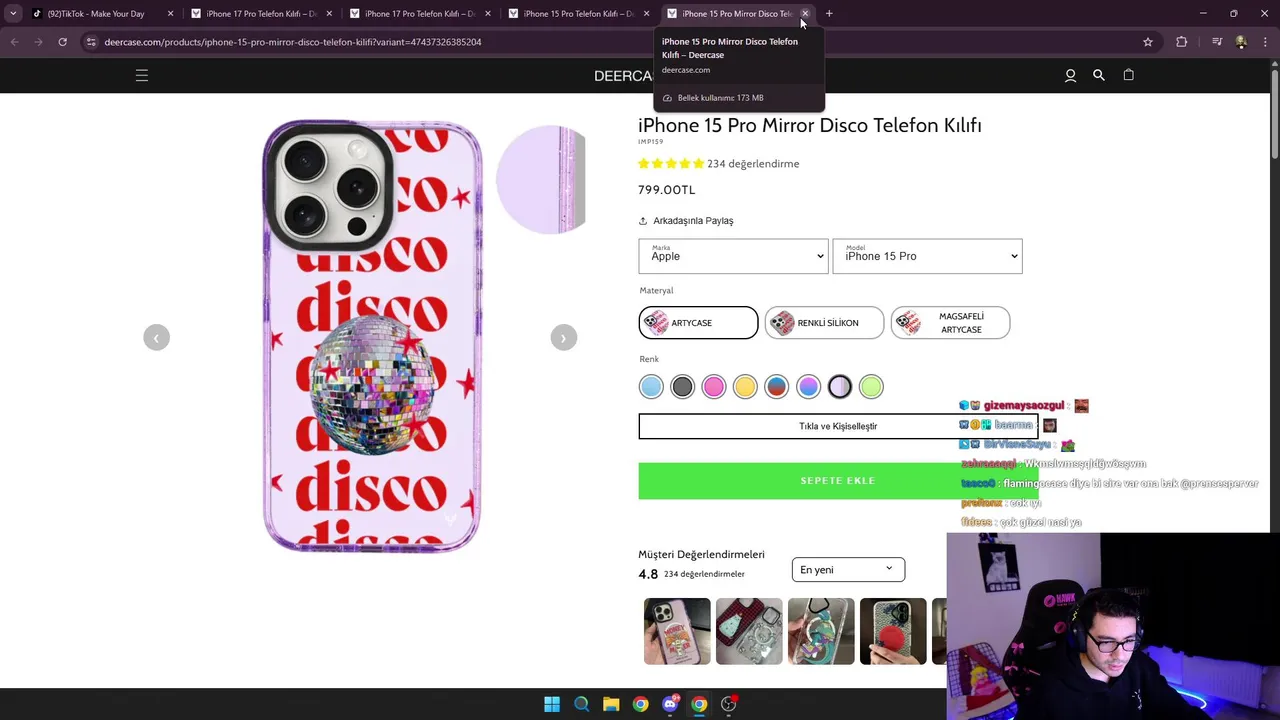Expand the Apple brand dropdown
The height and width of the screenshot is (720, 1280).
point(733,256)
